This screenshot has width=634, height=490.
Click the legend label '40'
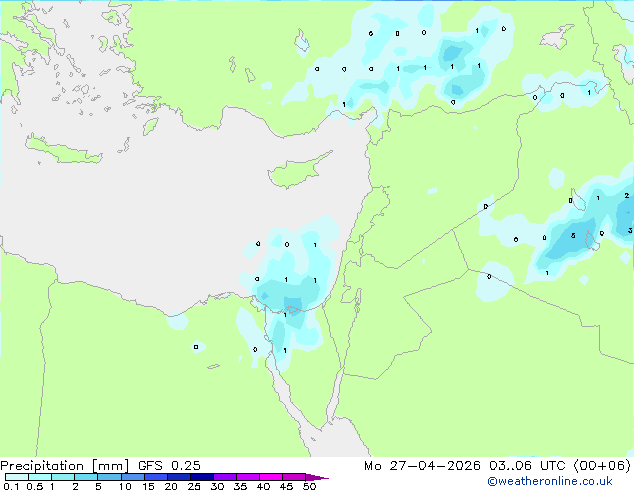[263, 486]
